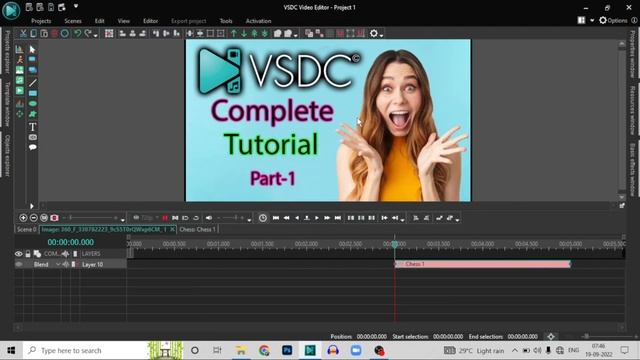
Task: Expand the play arrow below the tool panel
Action: point(31,206)
